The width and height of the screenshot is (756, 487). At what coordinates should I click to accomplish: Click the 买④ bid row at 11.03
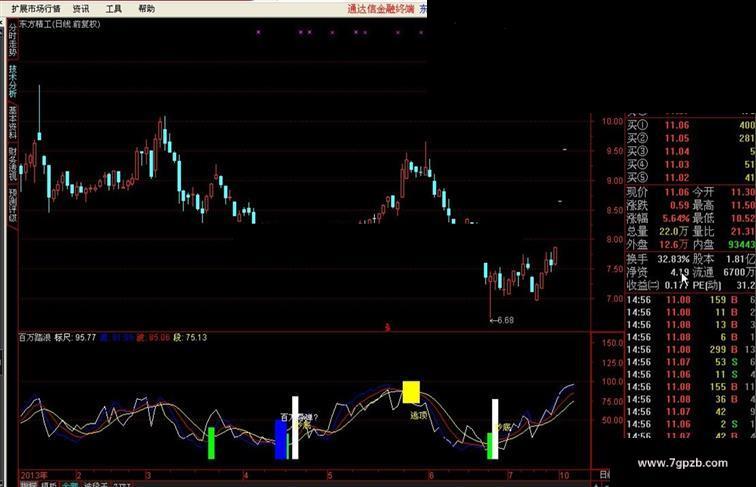click(690, 164)
